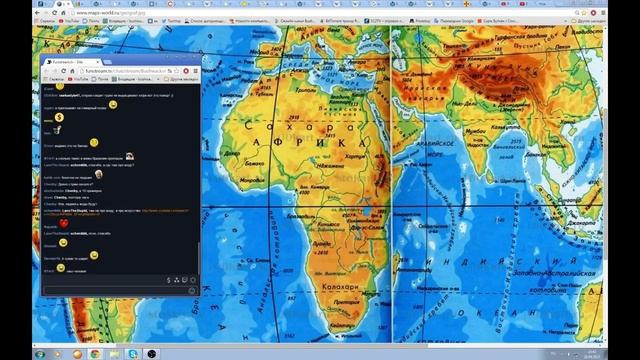Go back in the Funstream chat window
The width and height of the screenshot is (640, 360).
click(x=46, y=71)
